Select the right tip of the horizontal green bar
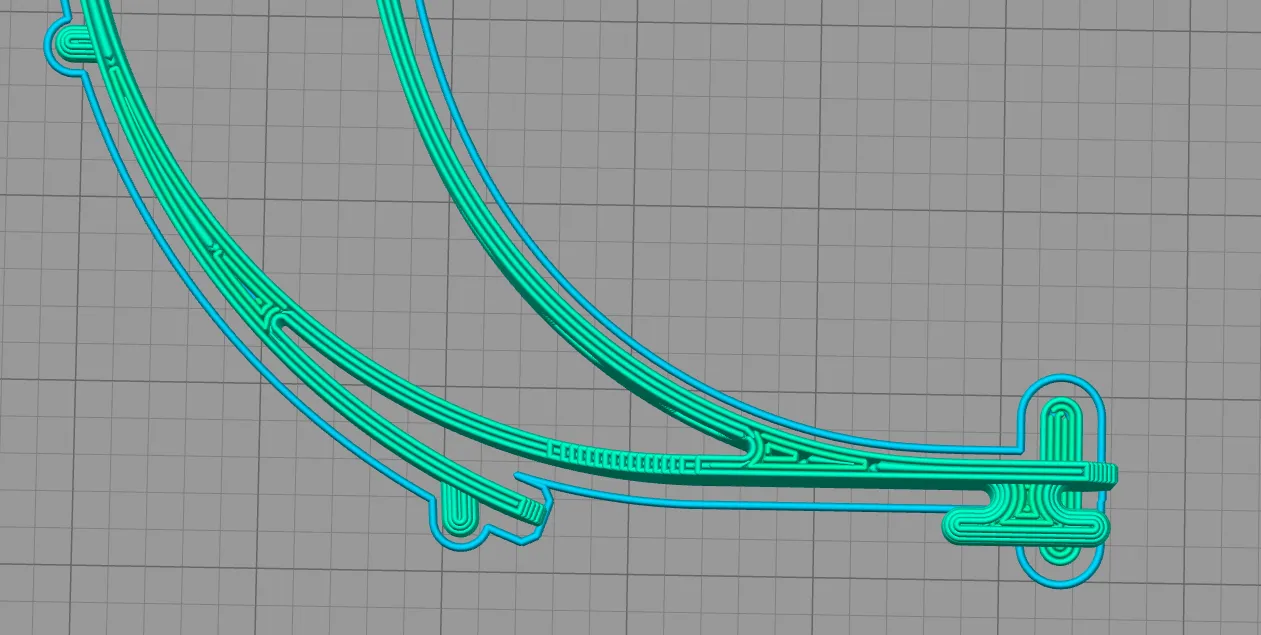Screen dimensions: 1261x635 1104,475
